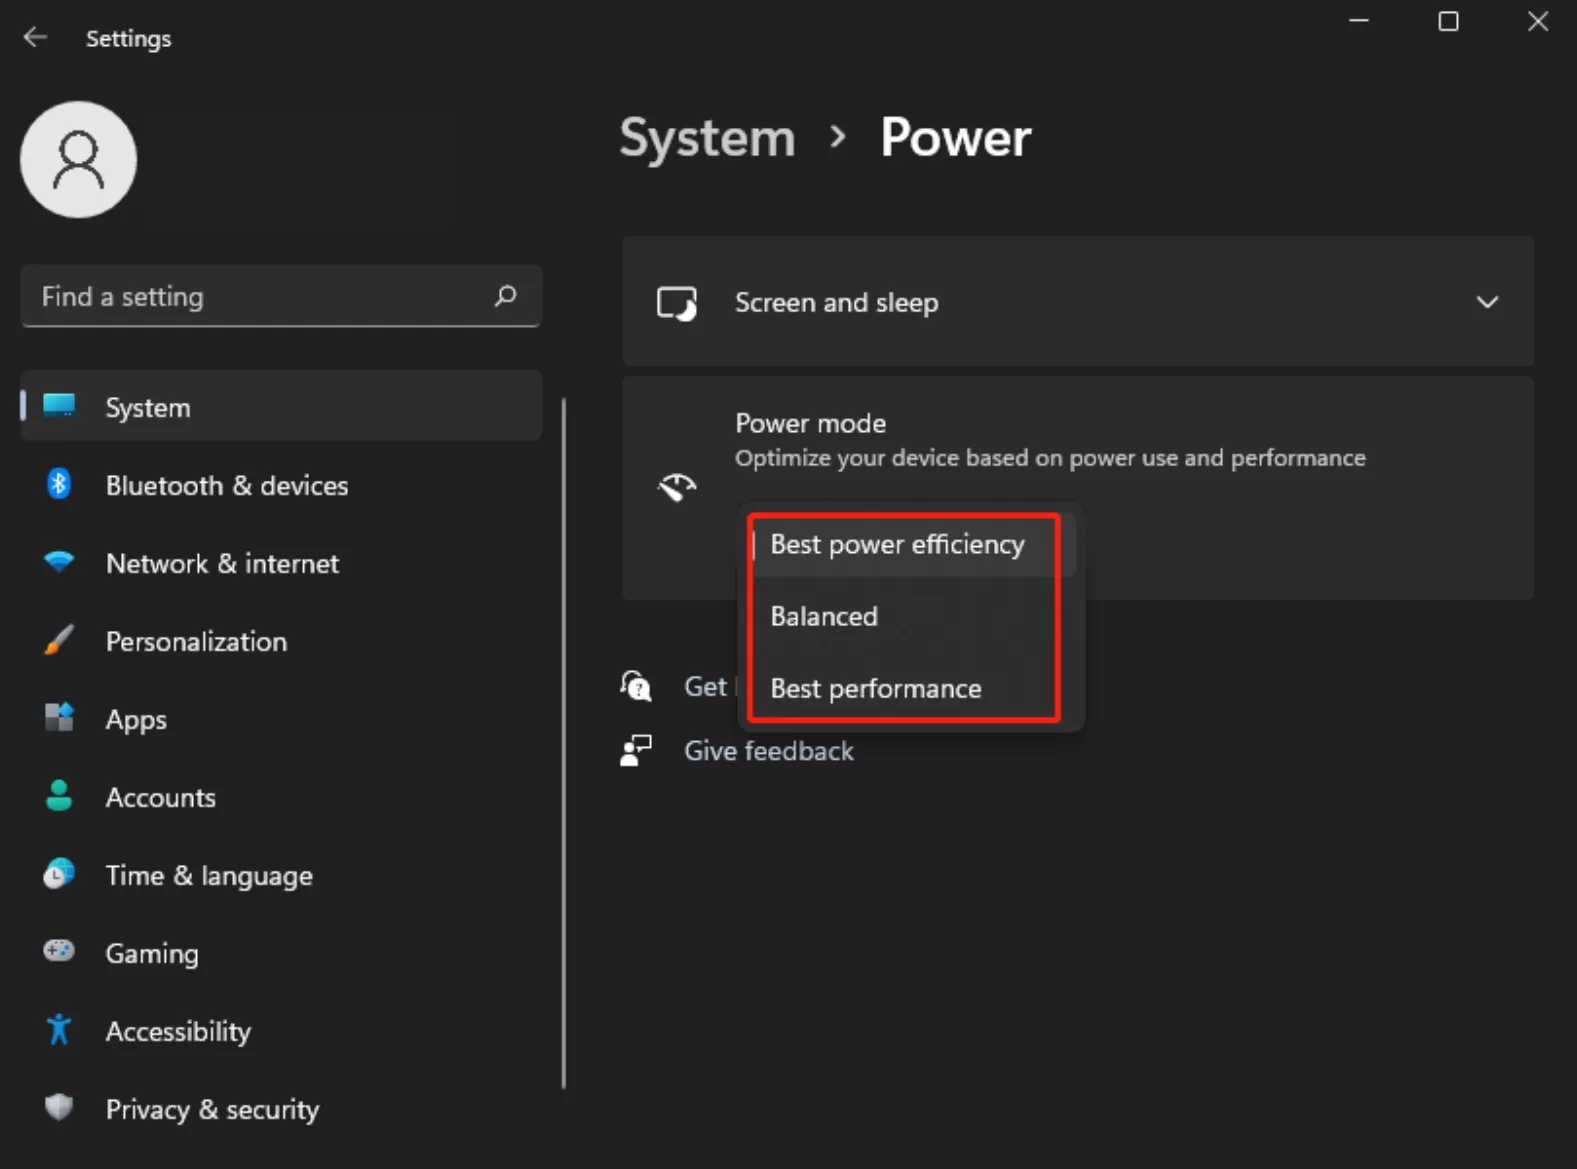This screenshot has width=1577, height=1169.
Task: Select Best power efficiency option
Action: click(897, 545)
